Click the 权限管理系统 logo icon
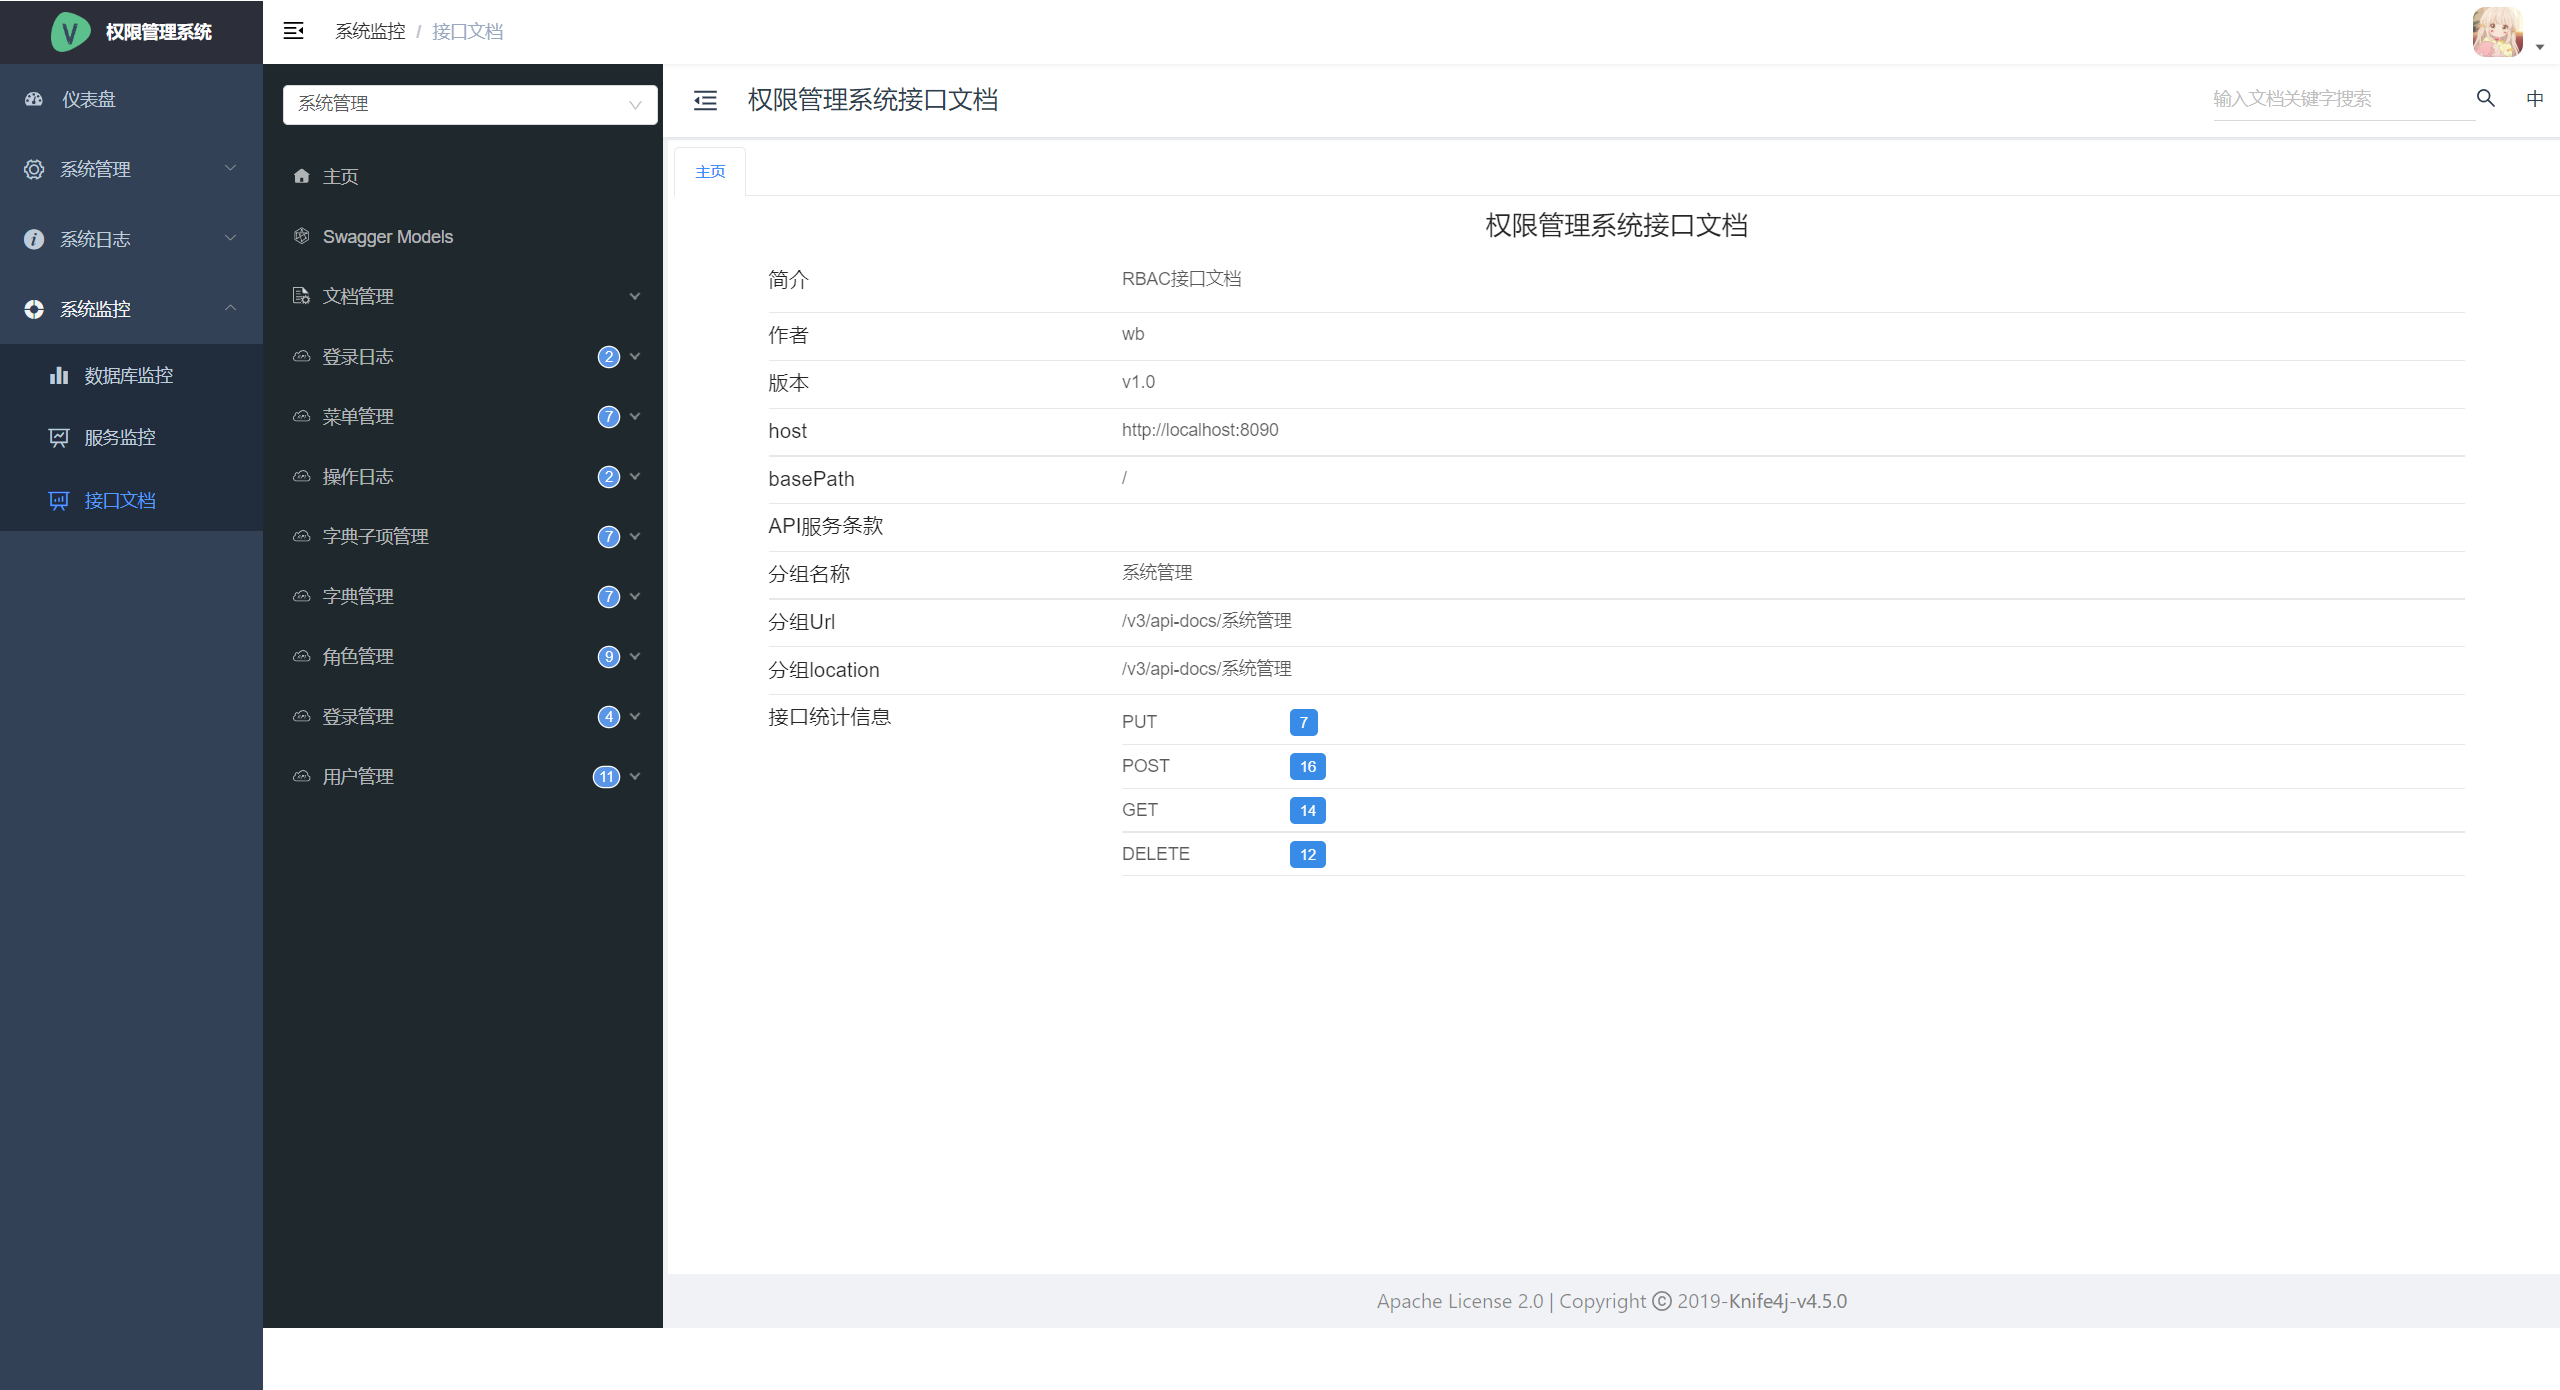Screen dimensions: 2560x1390 tap(70, 32)
